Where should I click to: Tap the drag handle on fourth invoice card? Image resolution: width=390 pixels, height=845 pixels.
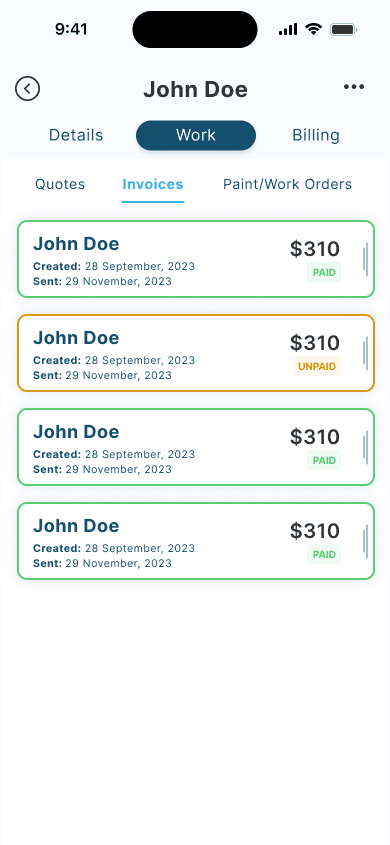(x=366, y=541)
